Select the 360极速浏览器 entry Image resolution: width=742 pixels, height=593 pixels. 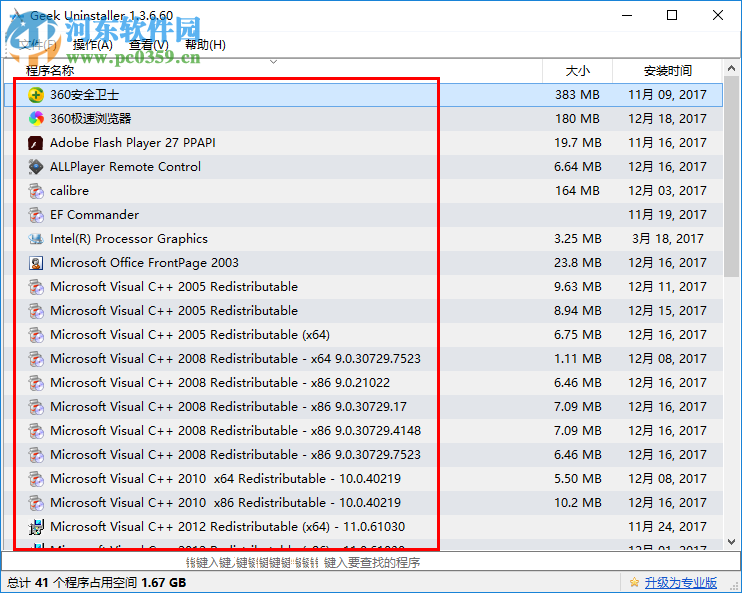(x=90, y=119)
